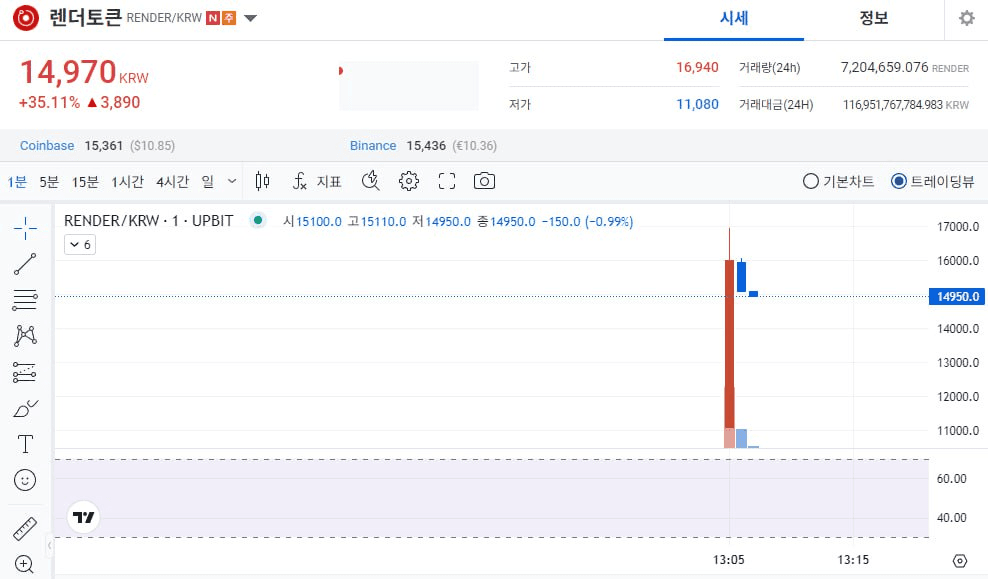Image resolution: width=988 pixels, height=579 pixels.
Task: Select the Text annotation tool
Action: [25, 444]
